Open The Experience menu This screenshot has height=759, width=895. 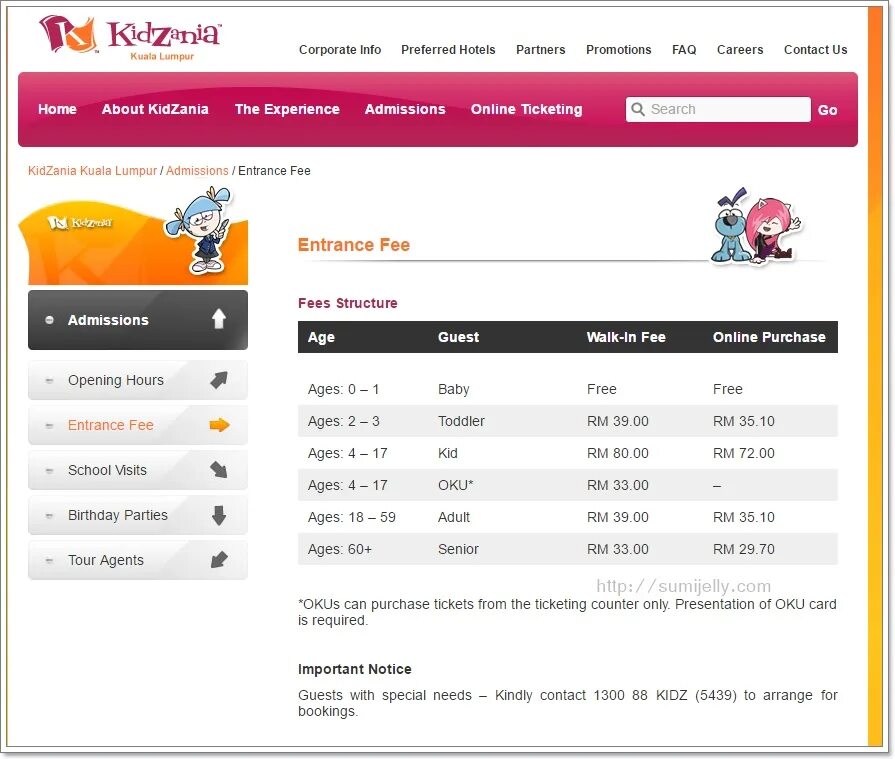(287, 109)
